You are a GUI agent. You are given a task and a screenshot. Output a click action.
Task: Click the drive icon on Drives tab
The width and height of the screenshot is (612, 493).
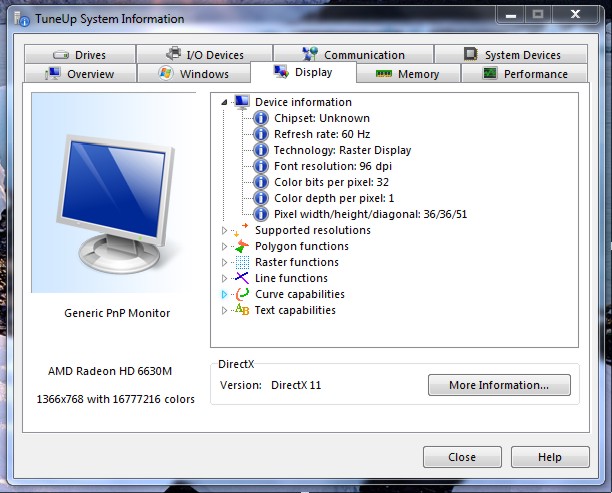click(x=61, y=55)
